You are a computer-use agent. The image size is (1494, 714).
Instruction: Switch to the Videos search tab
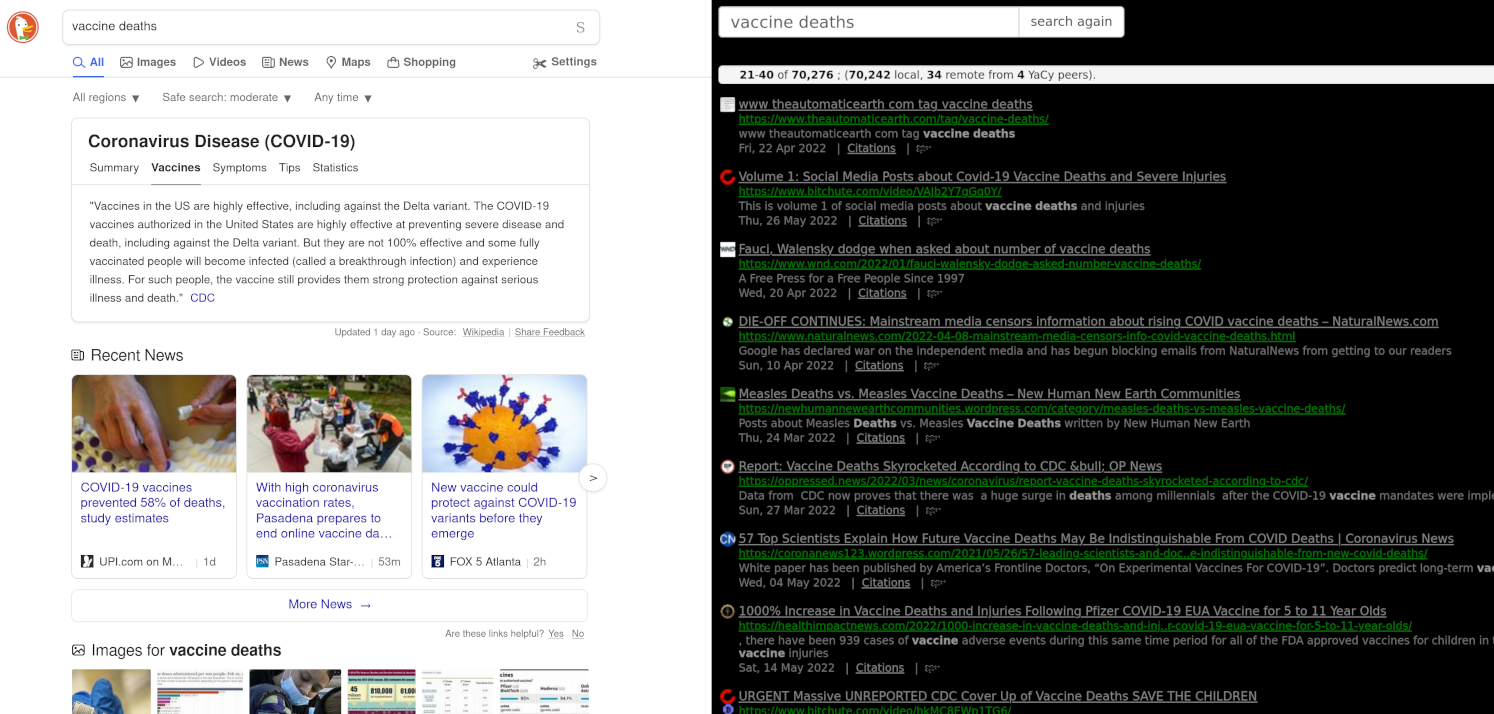tap(219, 62)
